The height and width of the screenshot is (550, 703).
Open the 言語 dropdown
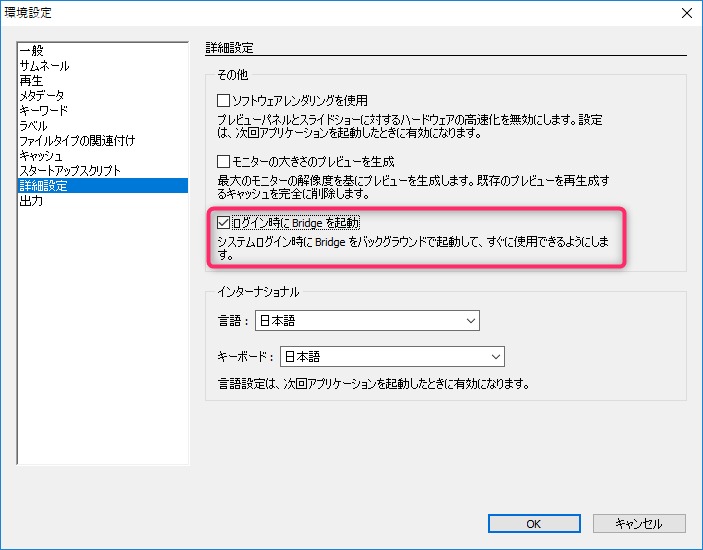point(366,321)
